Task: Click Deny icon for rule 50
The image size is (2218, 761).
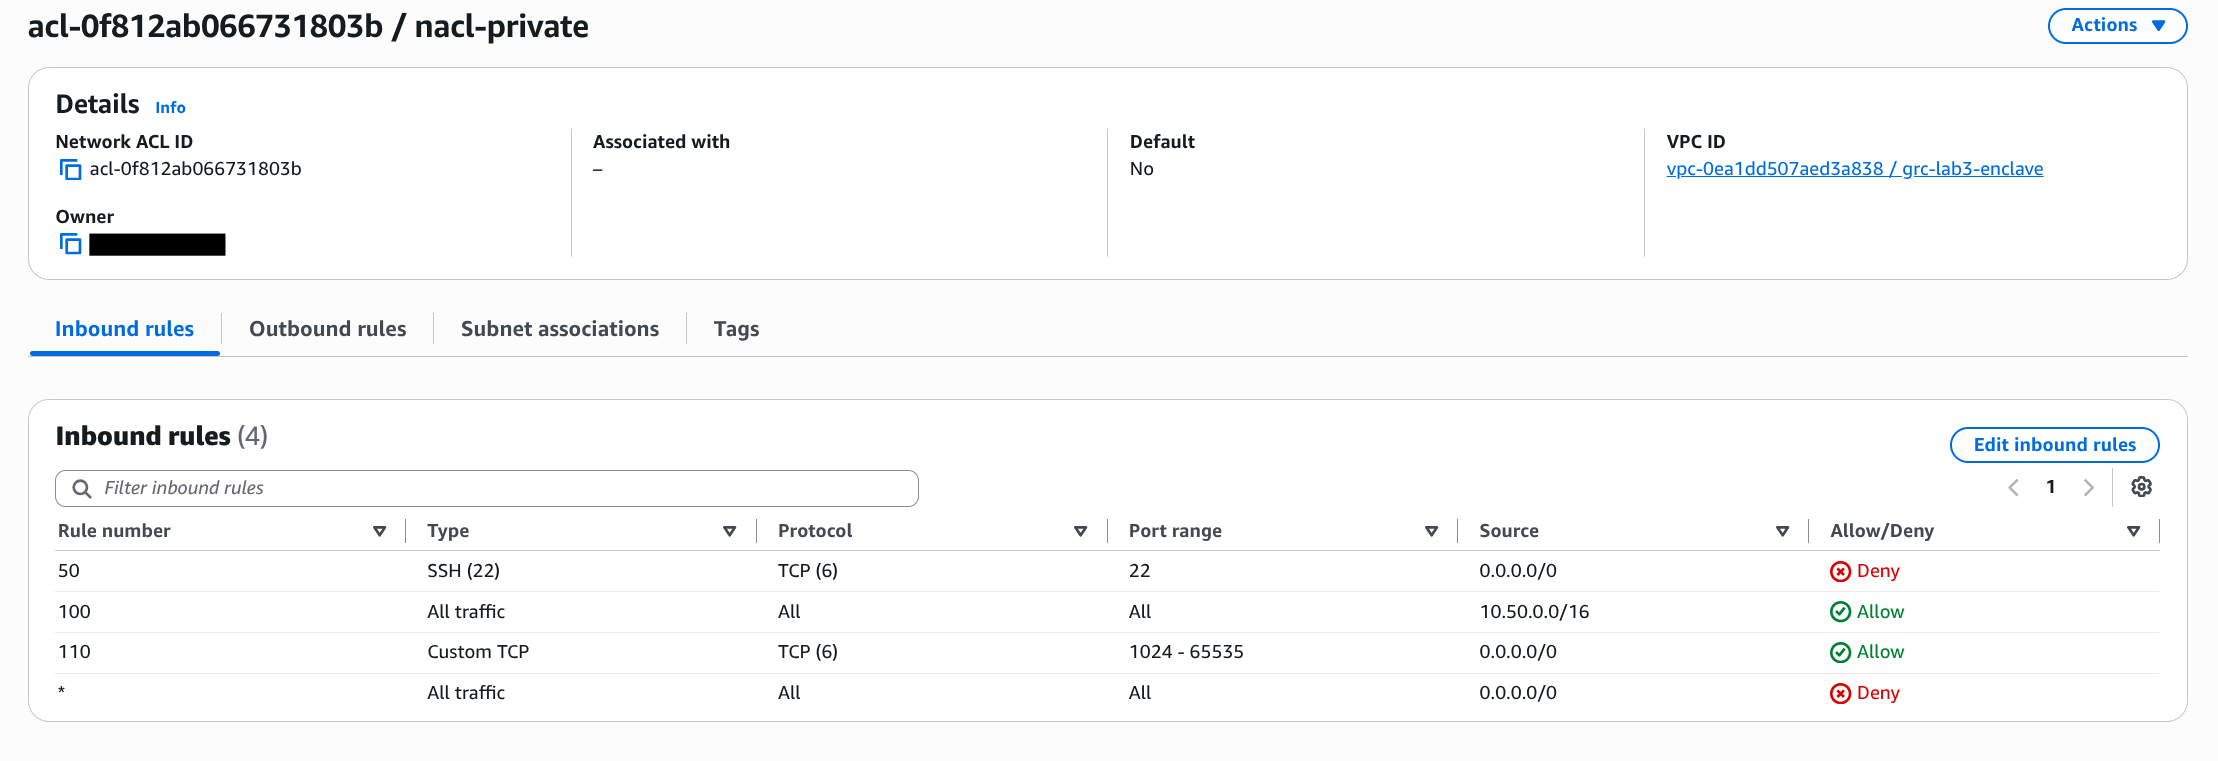Action: (x=1840, y=571)
